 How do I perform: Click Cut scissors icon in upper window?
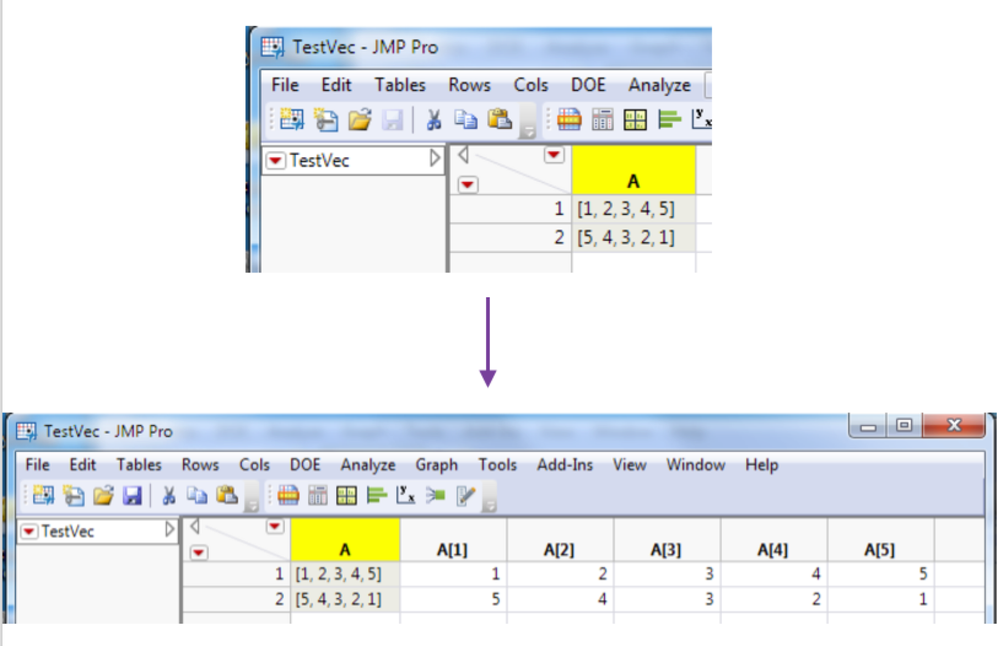click(x=433, y=119)
